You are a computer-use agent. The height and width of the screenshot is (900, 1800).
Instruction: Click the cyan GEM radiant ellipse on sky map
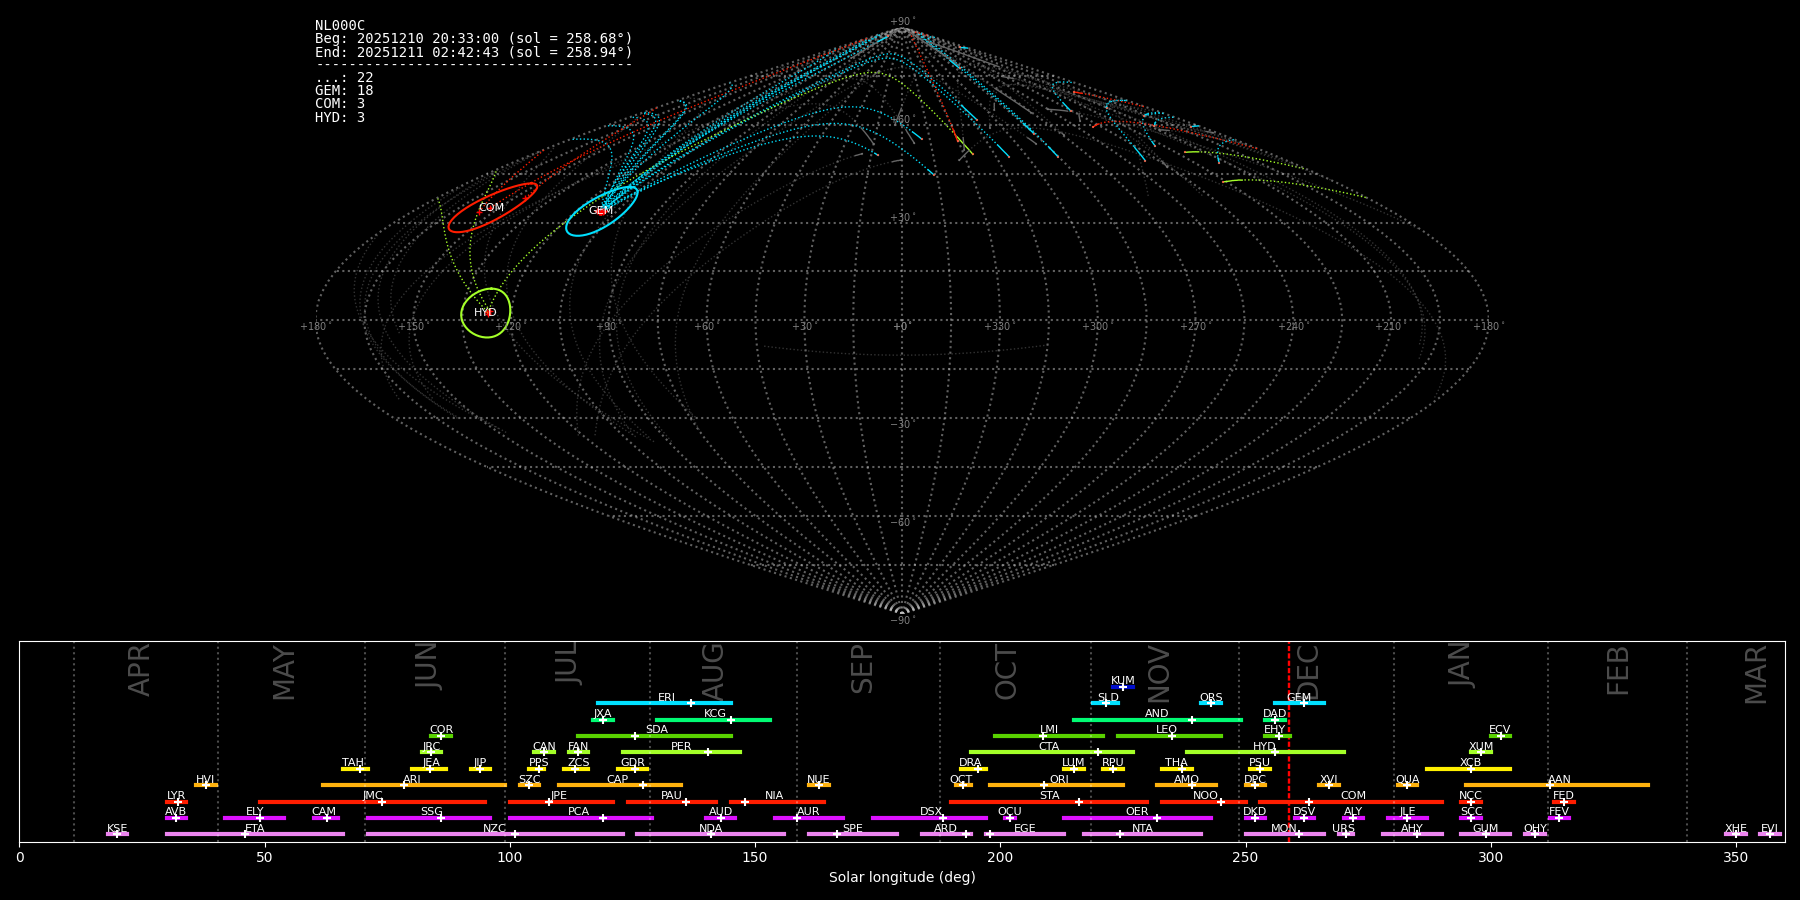601,211
